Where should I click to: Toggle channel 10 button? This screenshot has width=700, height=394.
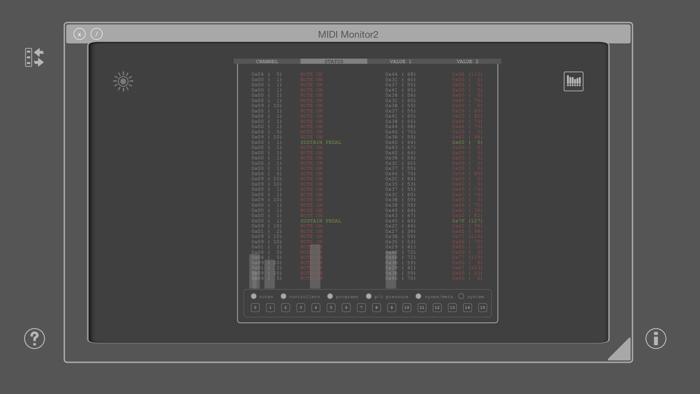[x=407, y=307]
